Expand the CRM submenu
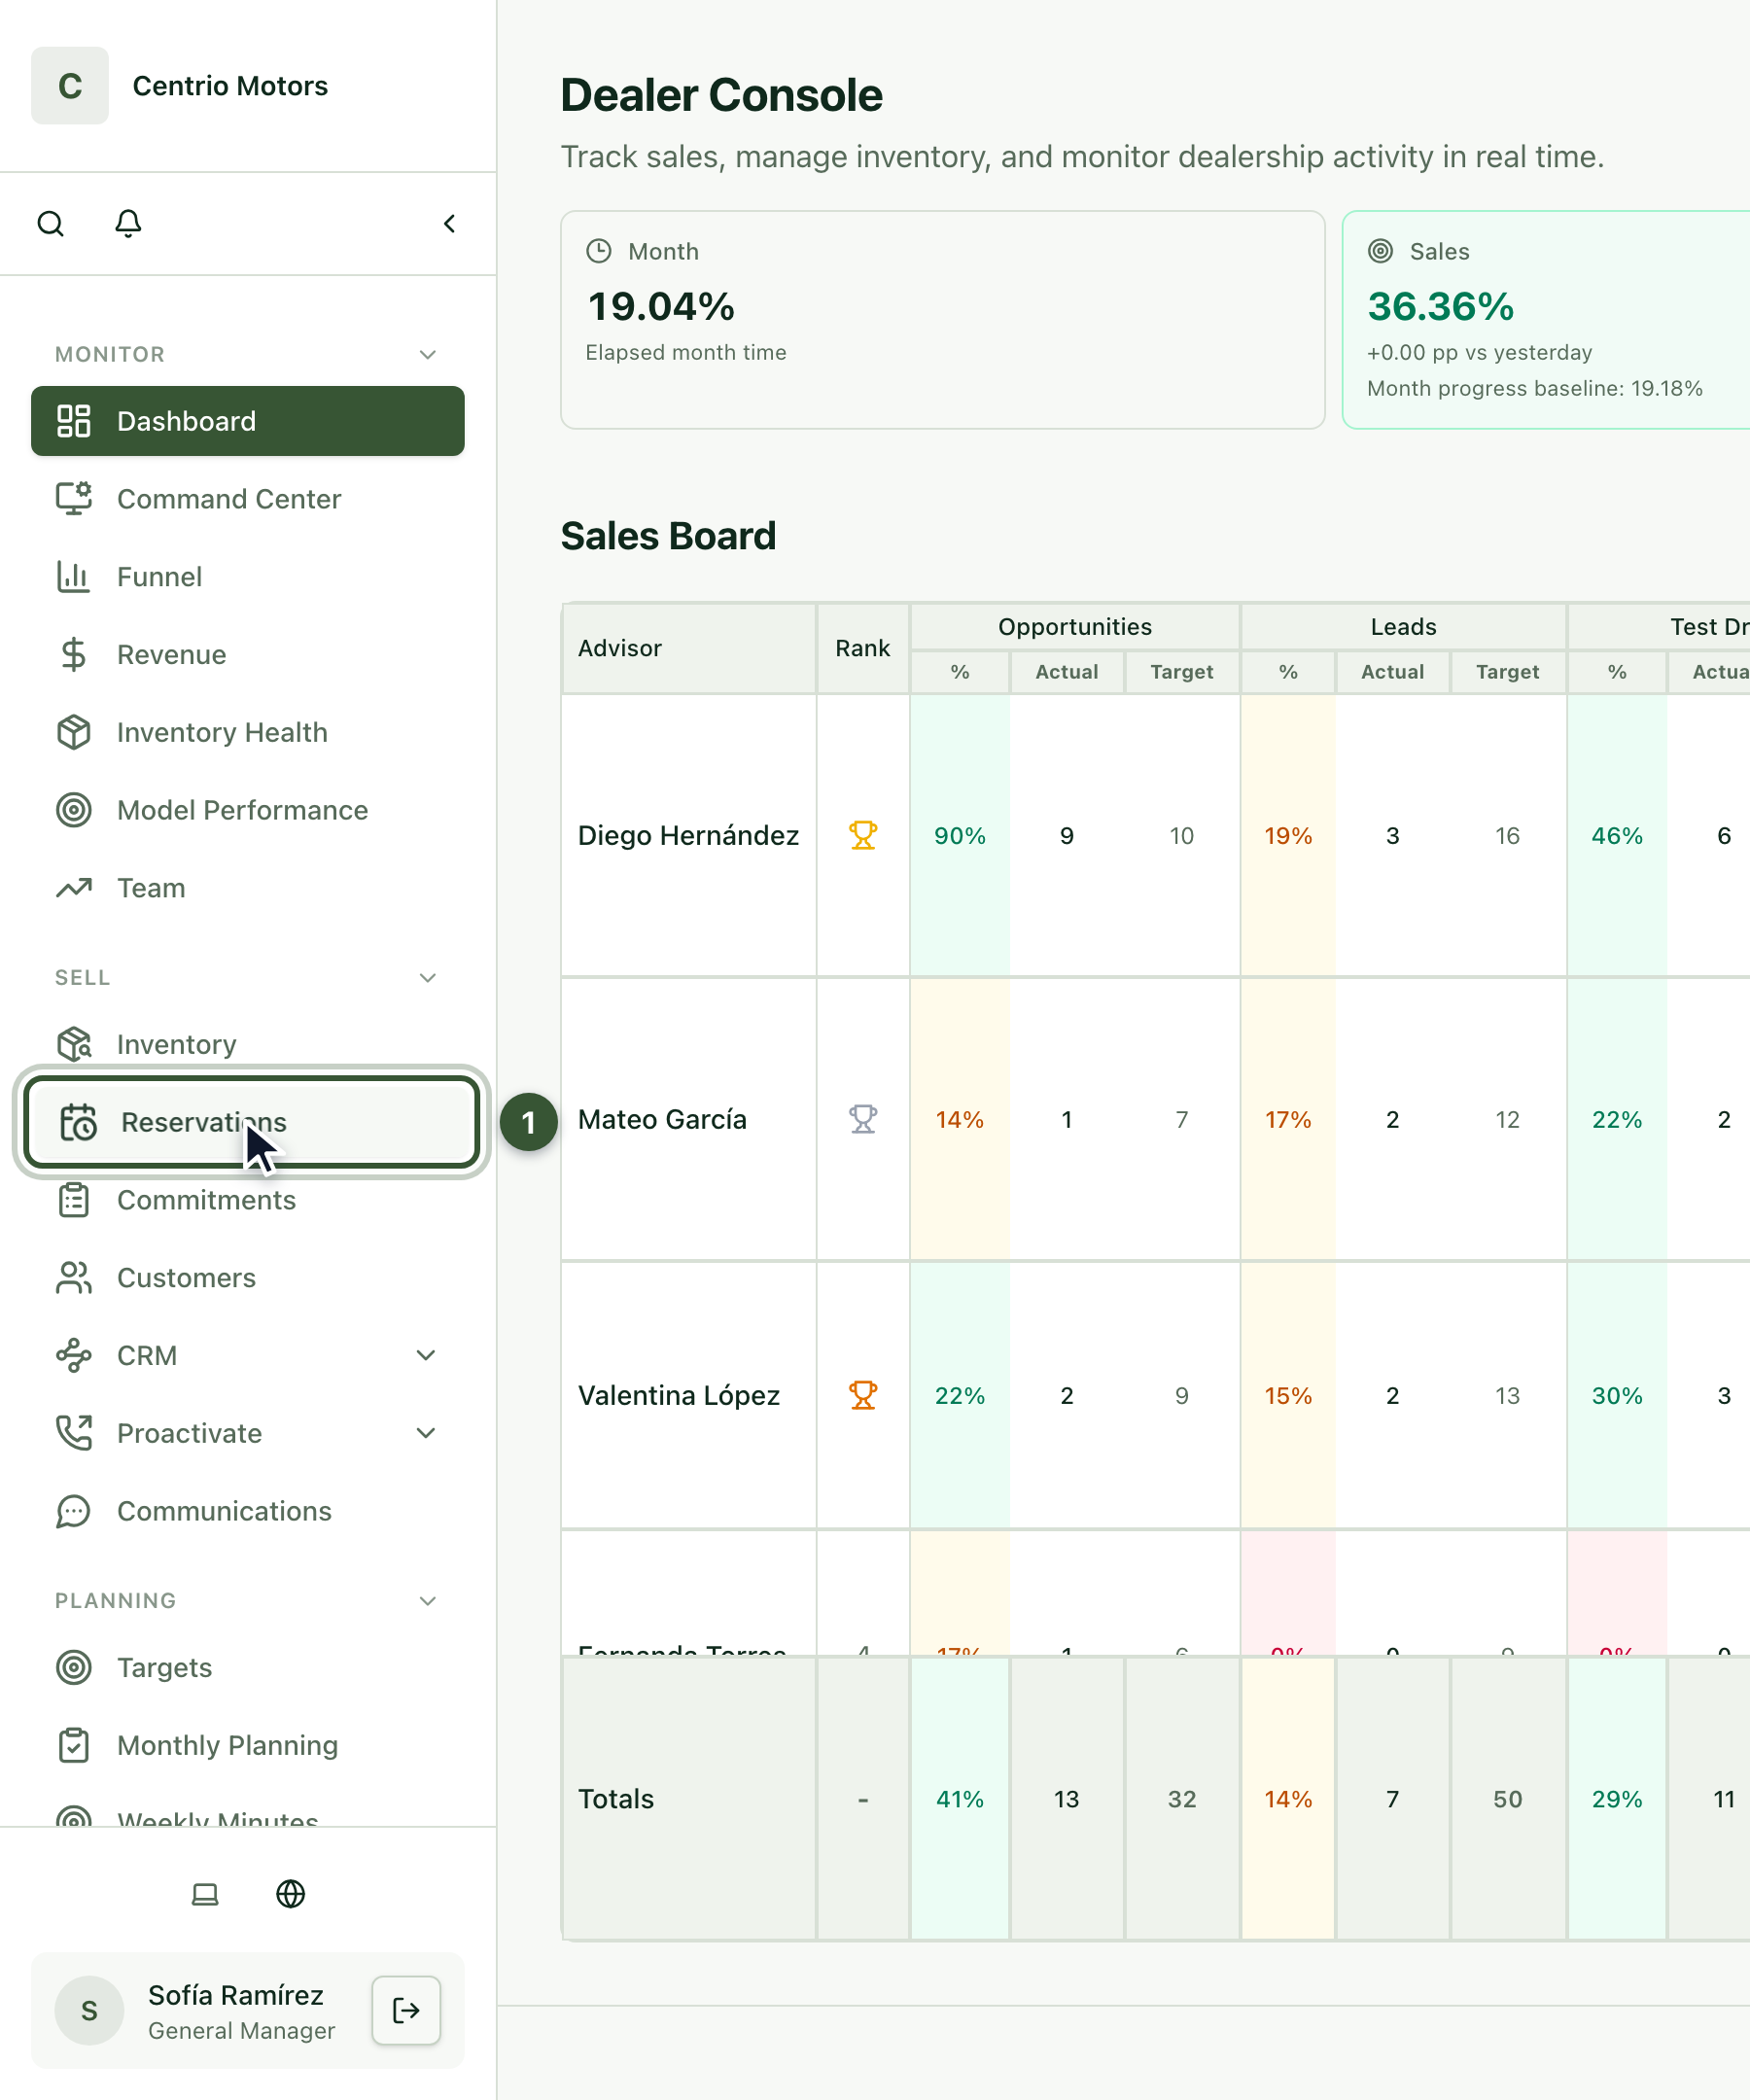 pos(426,1355)
